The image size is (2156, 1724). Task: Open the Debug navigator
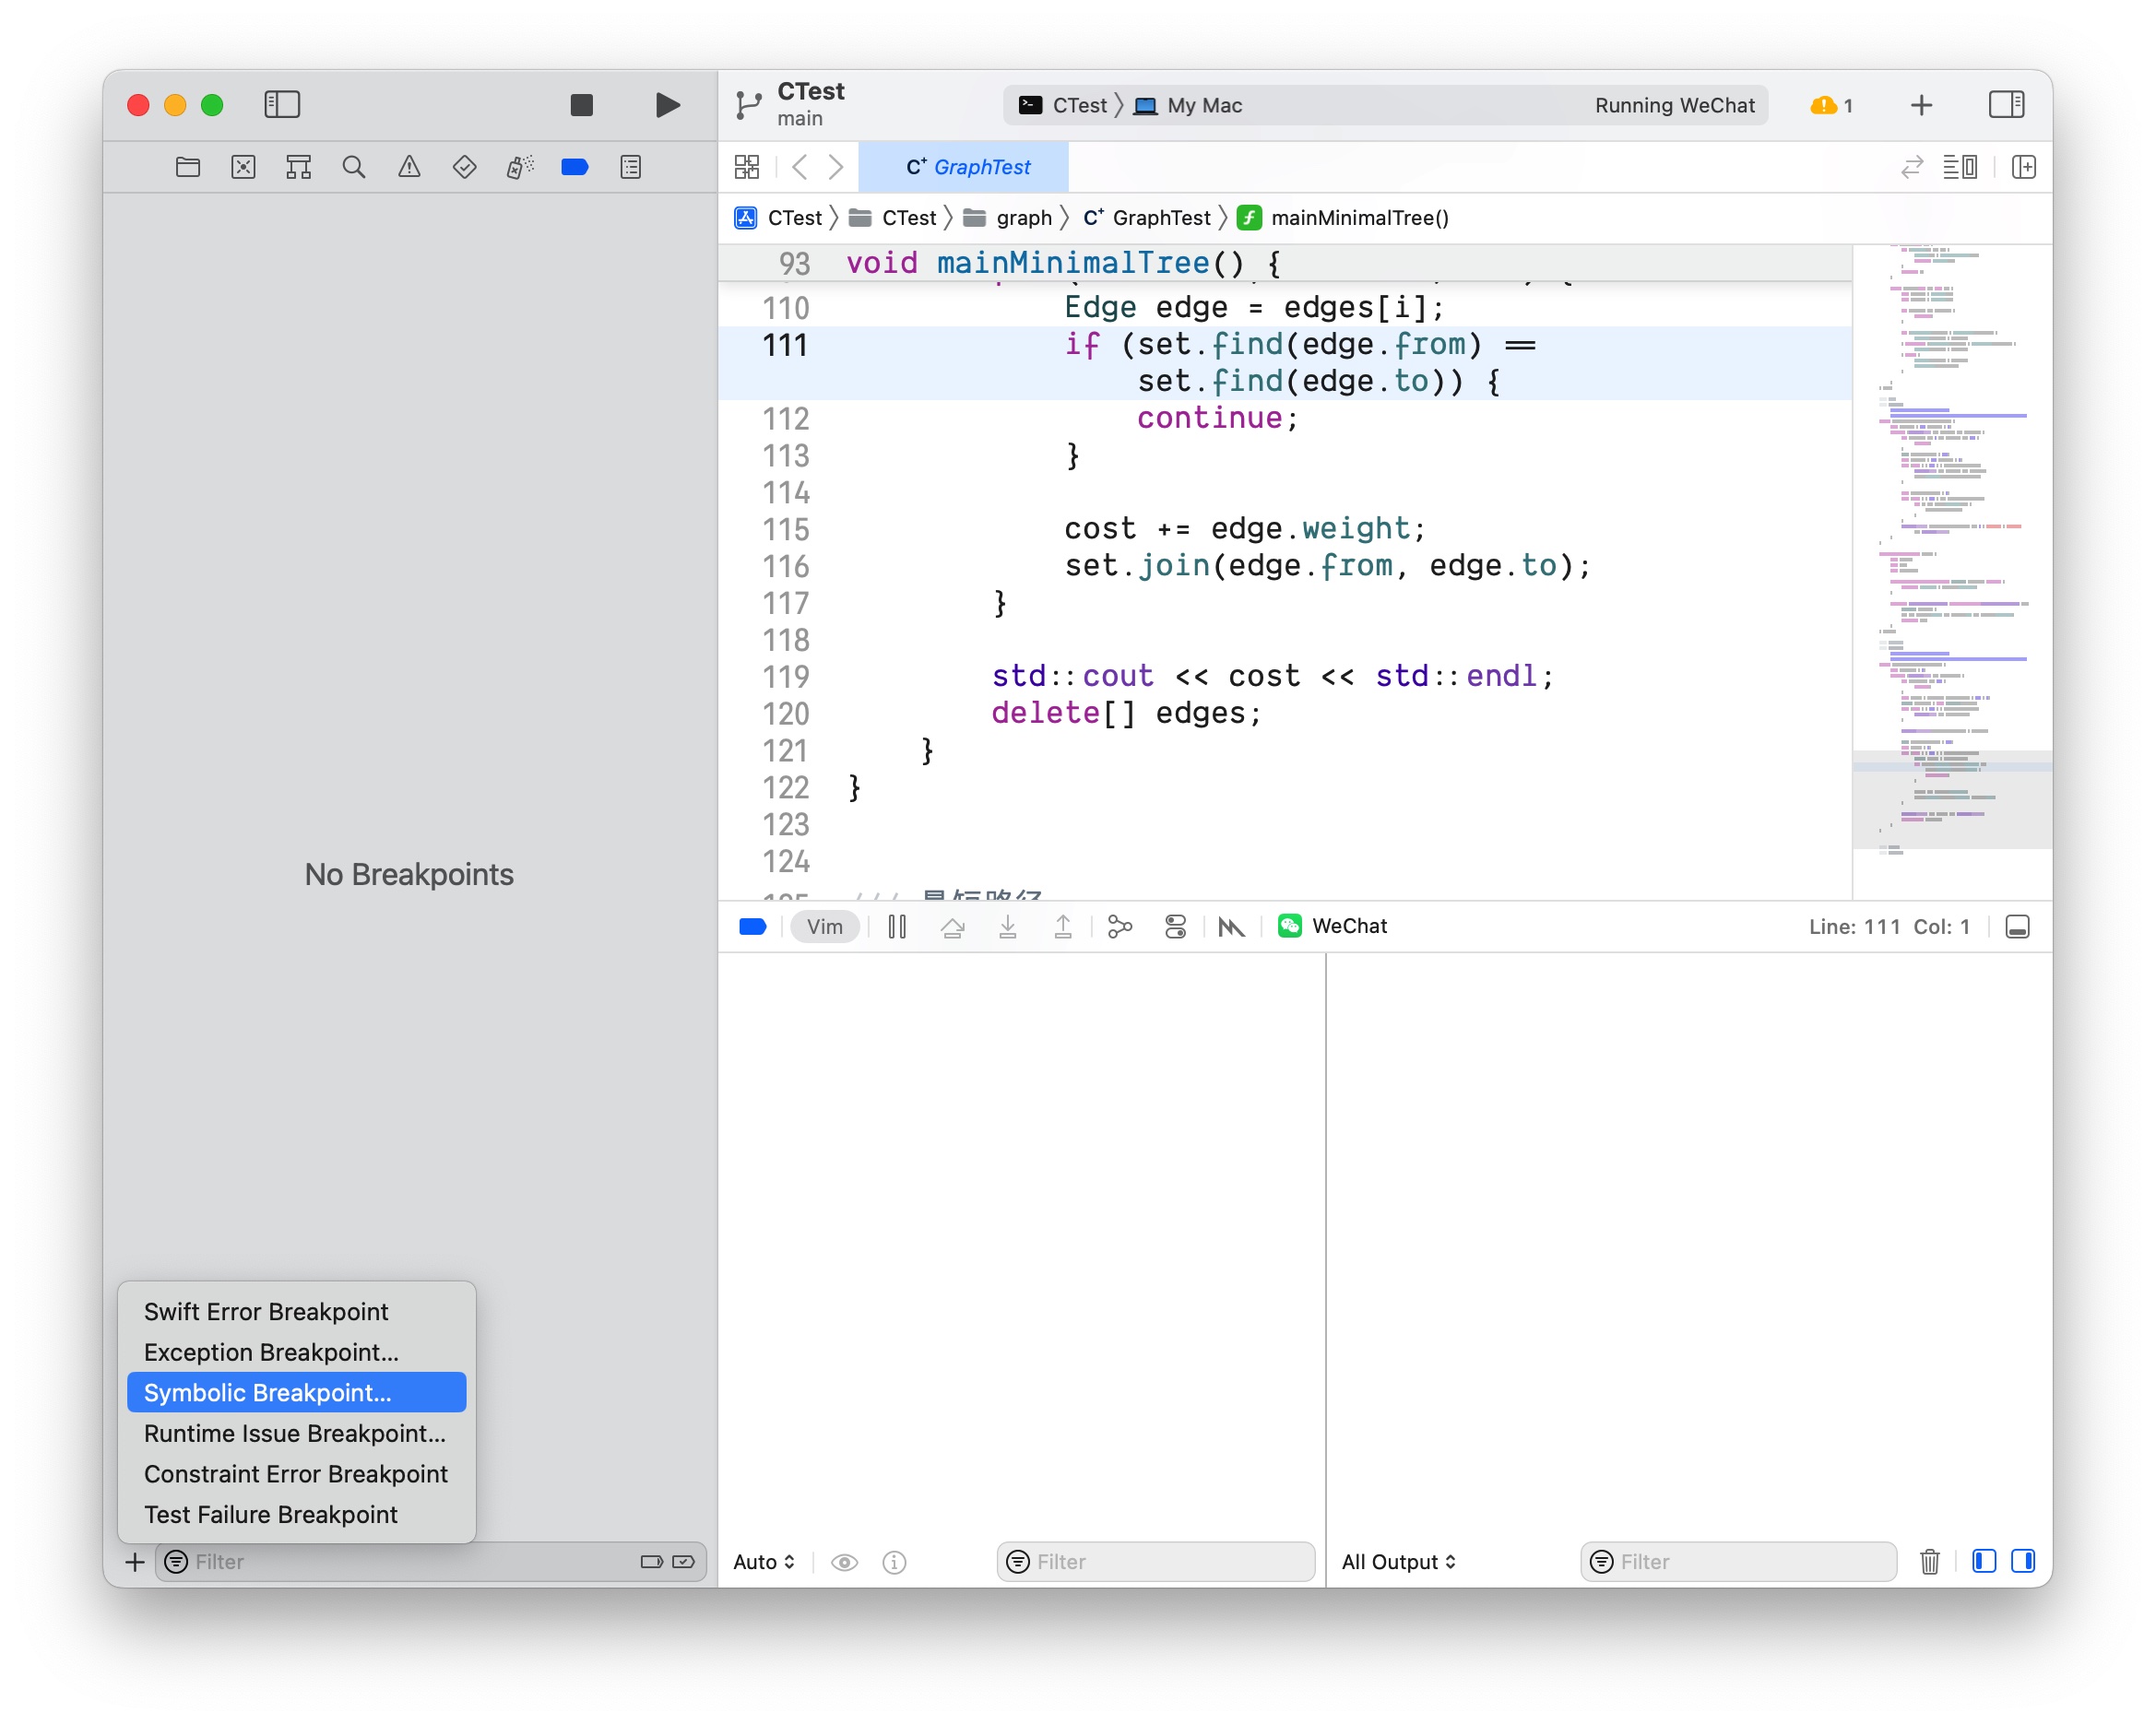tap(519, 167)
